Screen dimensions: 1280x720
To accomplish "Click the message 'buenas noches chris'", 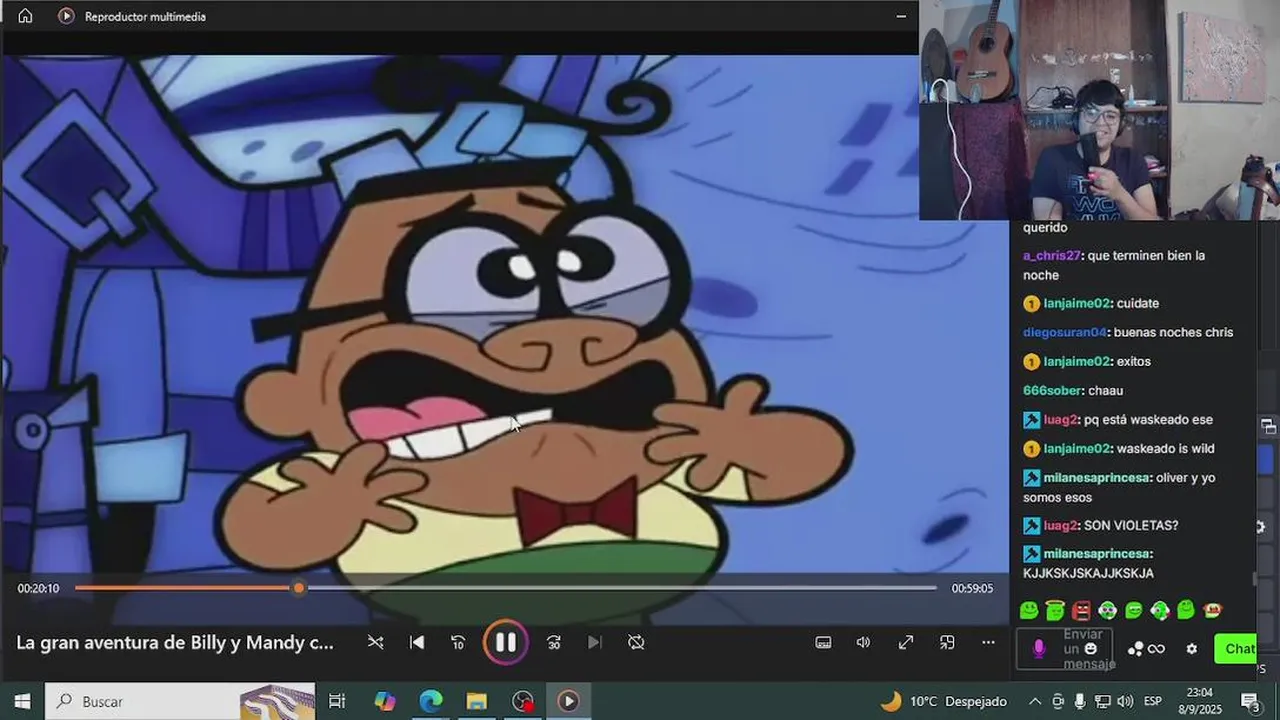I will pyautogui.click(x=1173, y=332).
